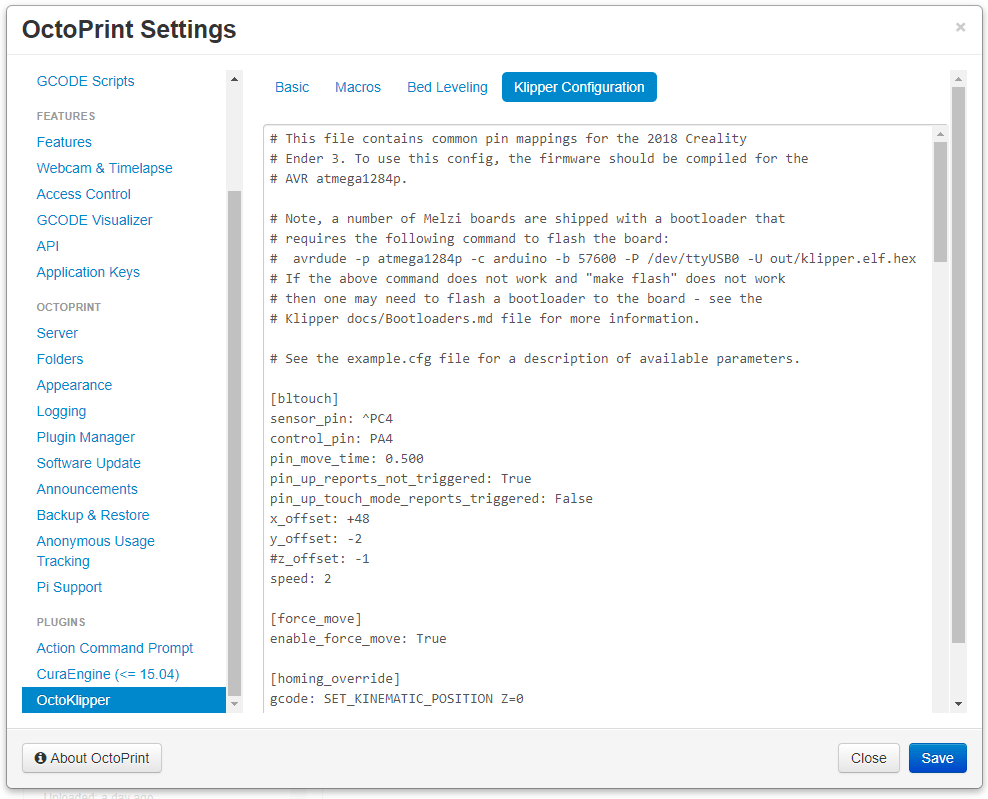Open the Features settings section
The image size is (988, 799).
[64, 142]
